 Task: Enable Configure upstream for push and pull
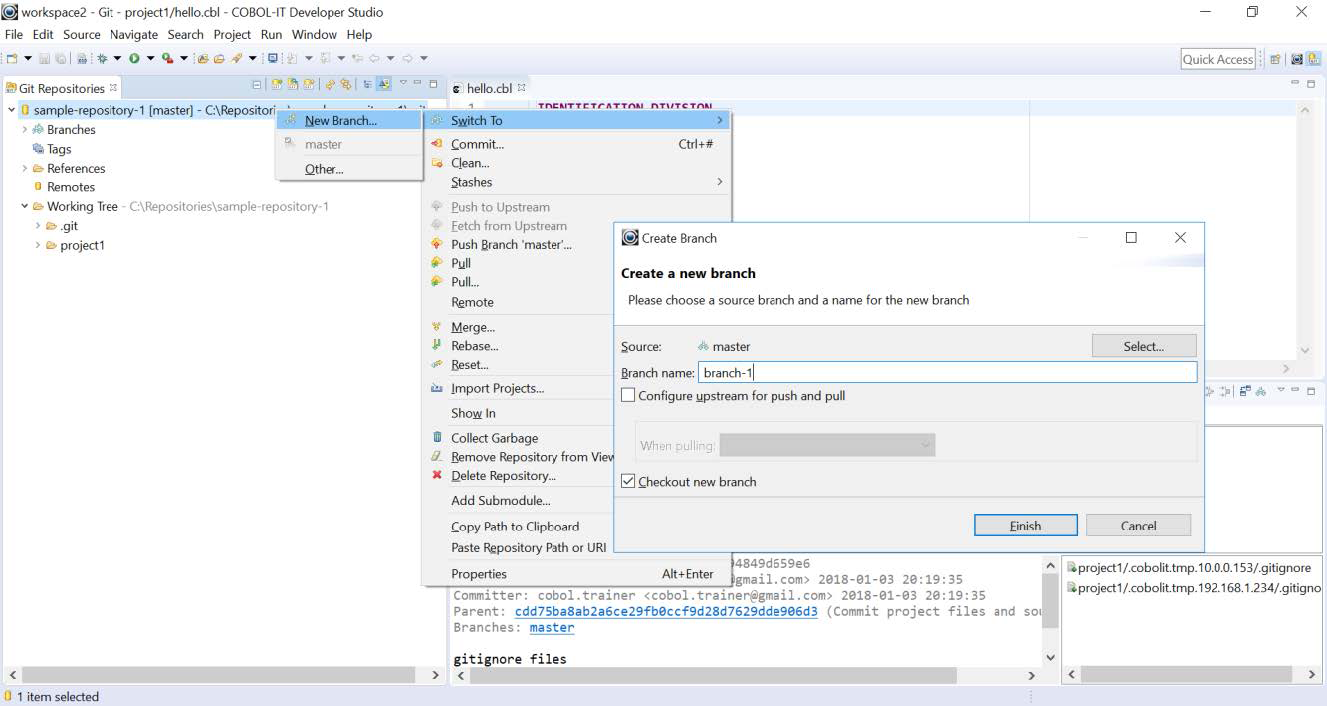tap(628, 395)
